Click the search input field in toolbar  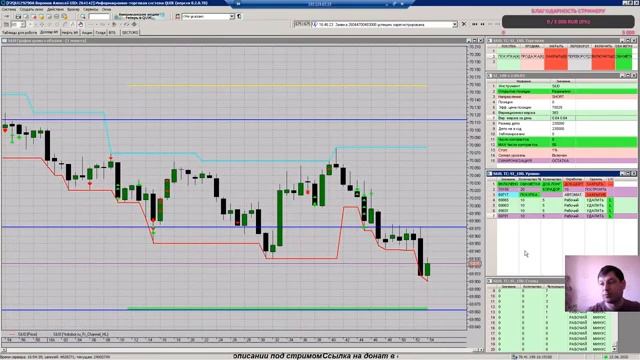tap(99, 16)
